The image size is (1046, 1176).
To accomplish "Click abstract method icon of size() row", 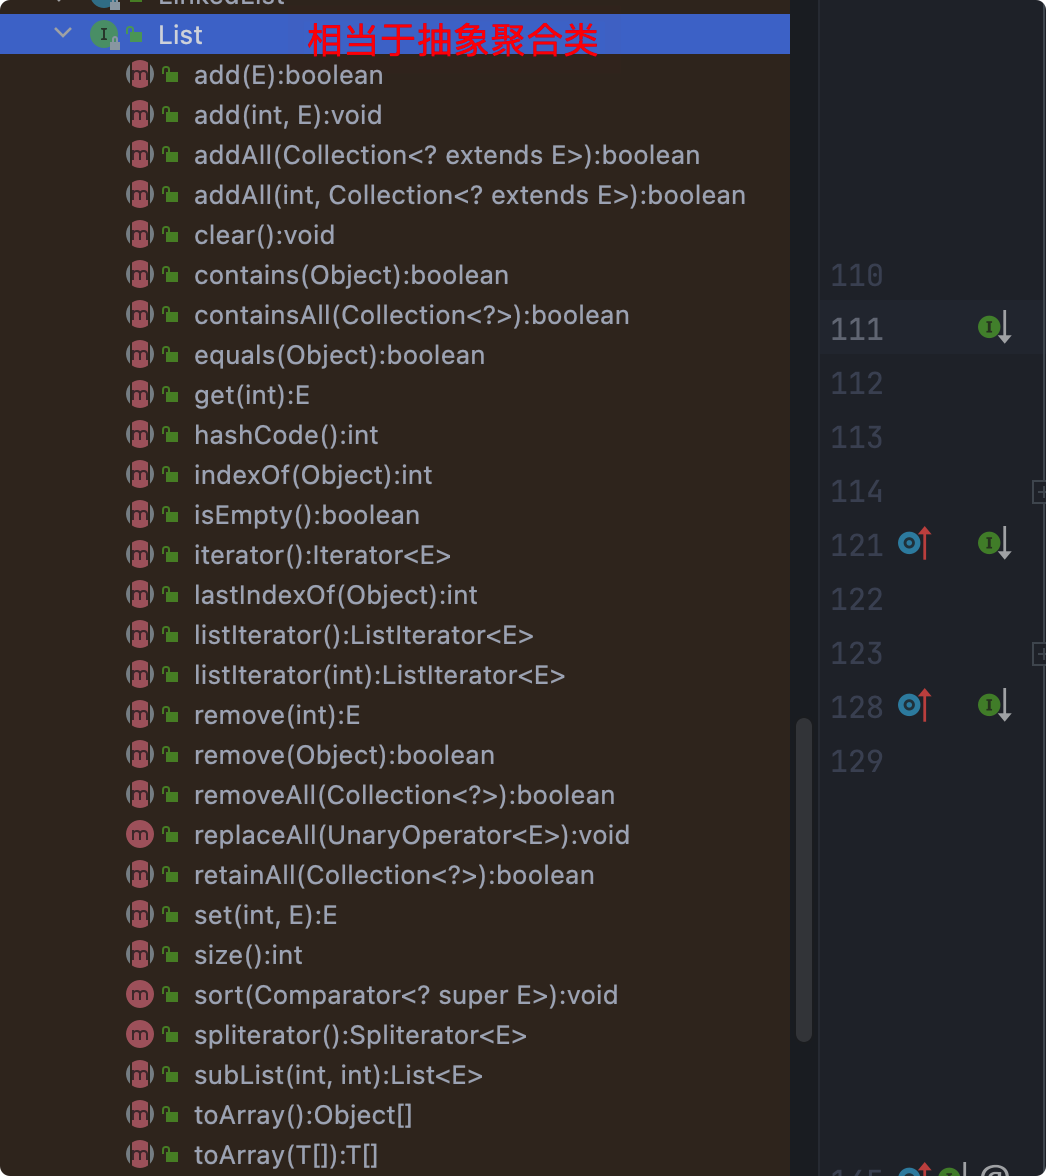I will [140, 954].
